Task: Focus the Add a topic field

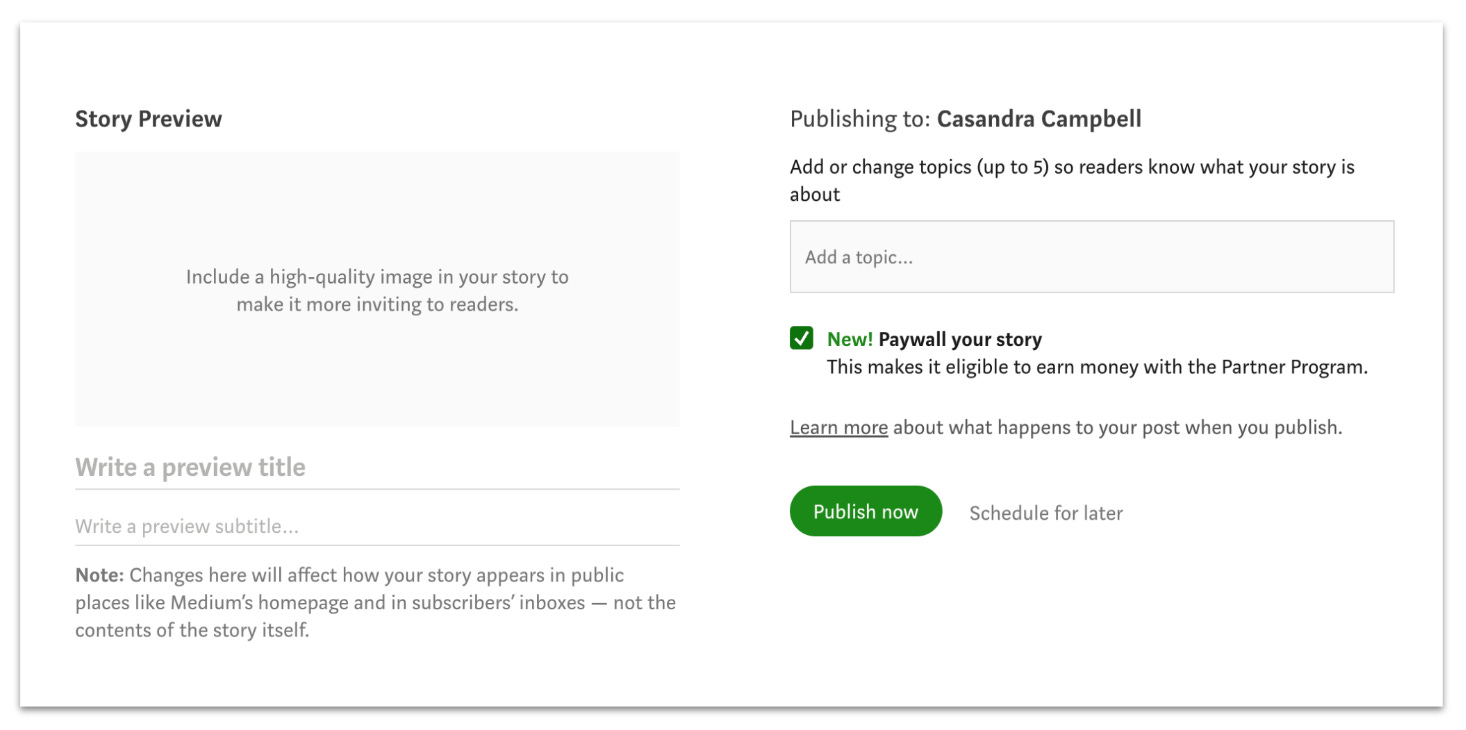Action: [1090, 256]
